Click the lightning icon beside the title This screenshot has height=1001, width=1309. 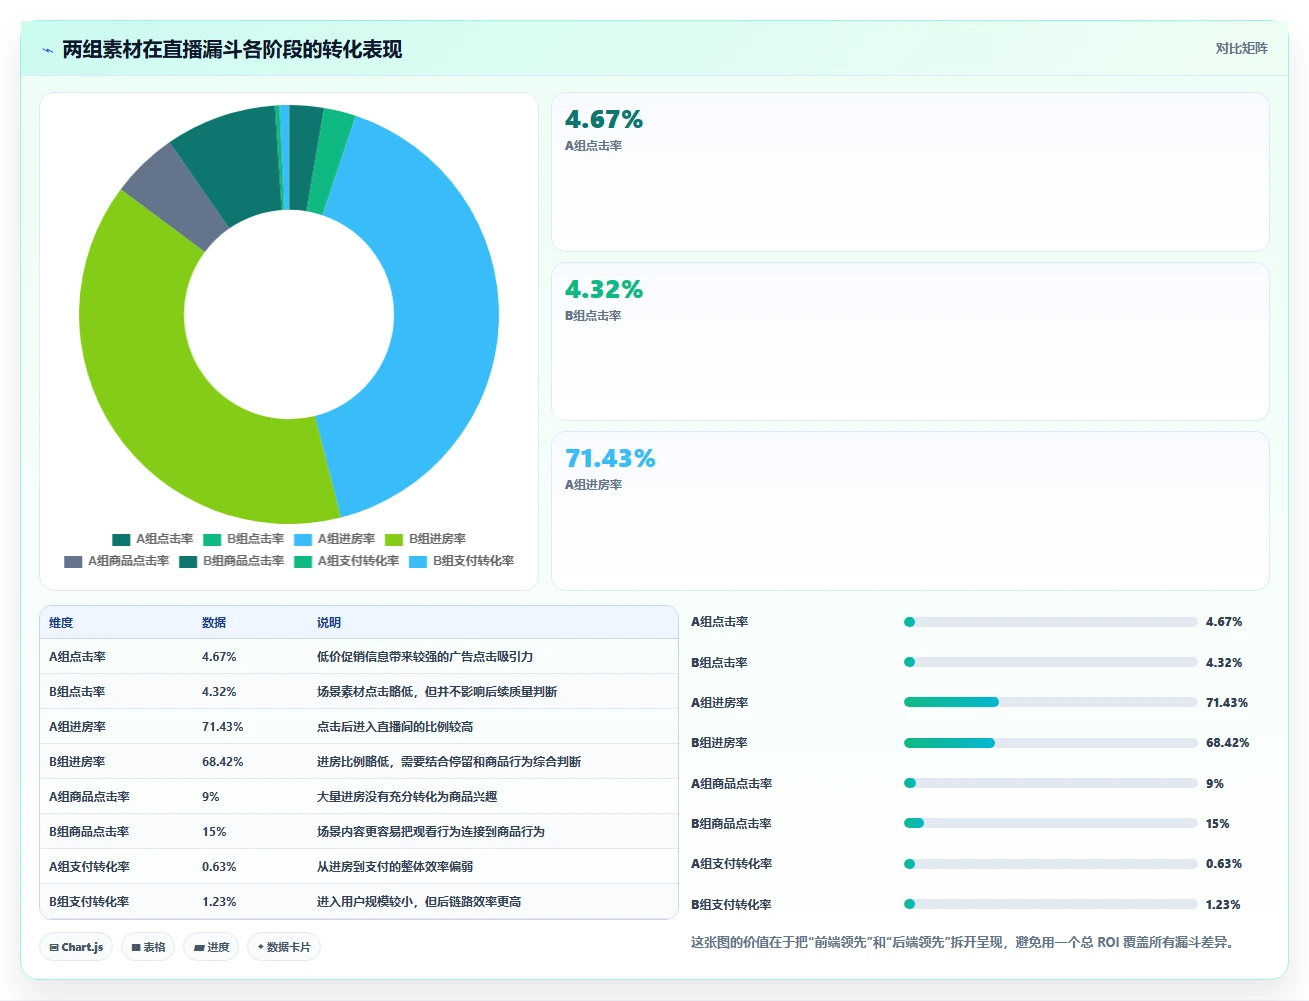coord(47,50)
